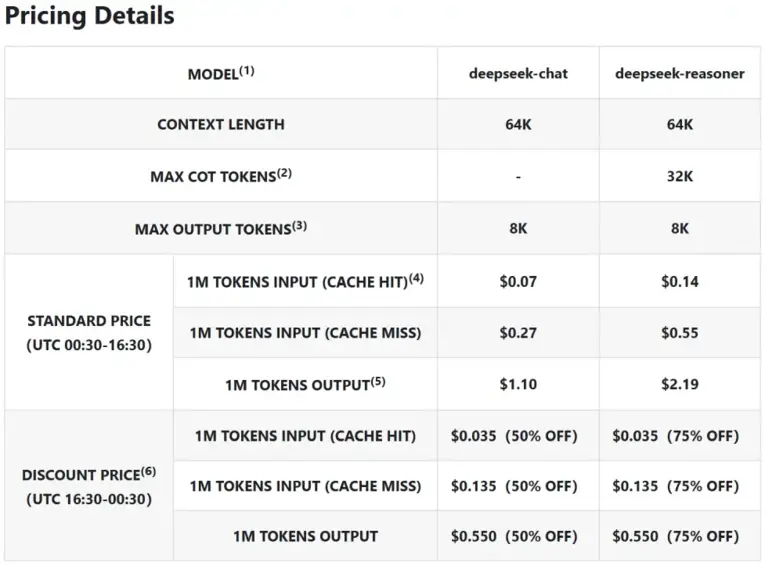The image size is (783, 566).
Task: Click the "$0.27" price cell
Action: (518, 333)
